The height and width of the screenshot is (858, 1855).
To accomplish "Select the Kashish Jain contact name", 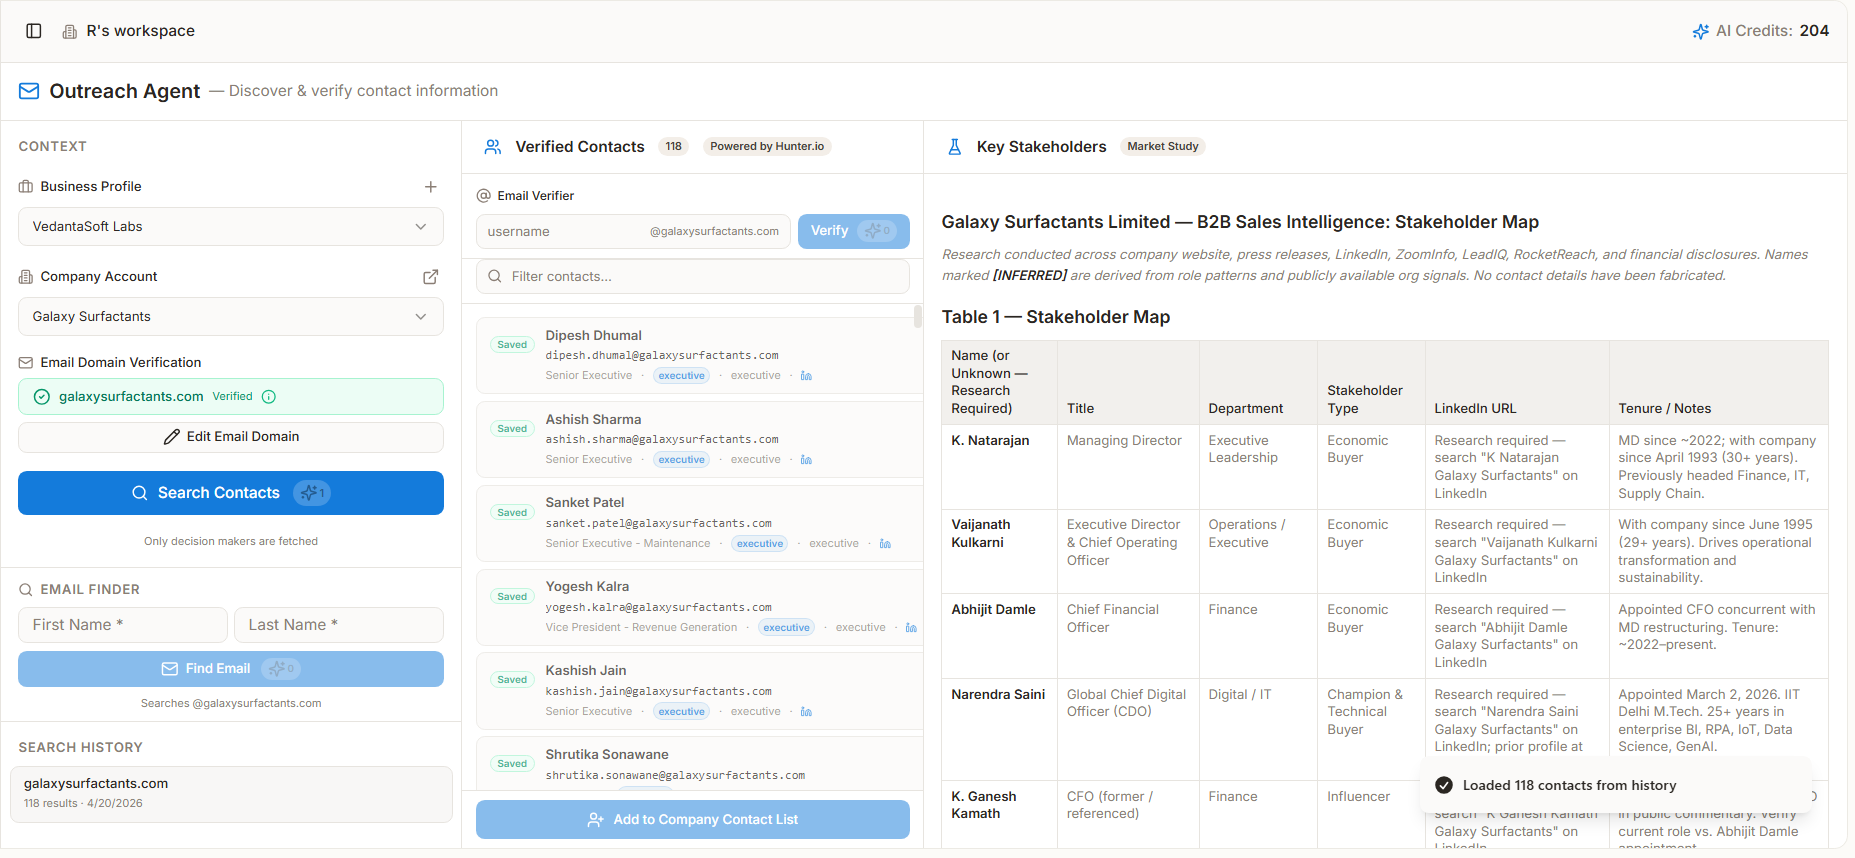I will [x=586, y=671].
